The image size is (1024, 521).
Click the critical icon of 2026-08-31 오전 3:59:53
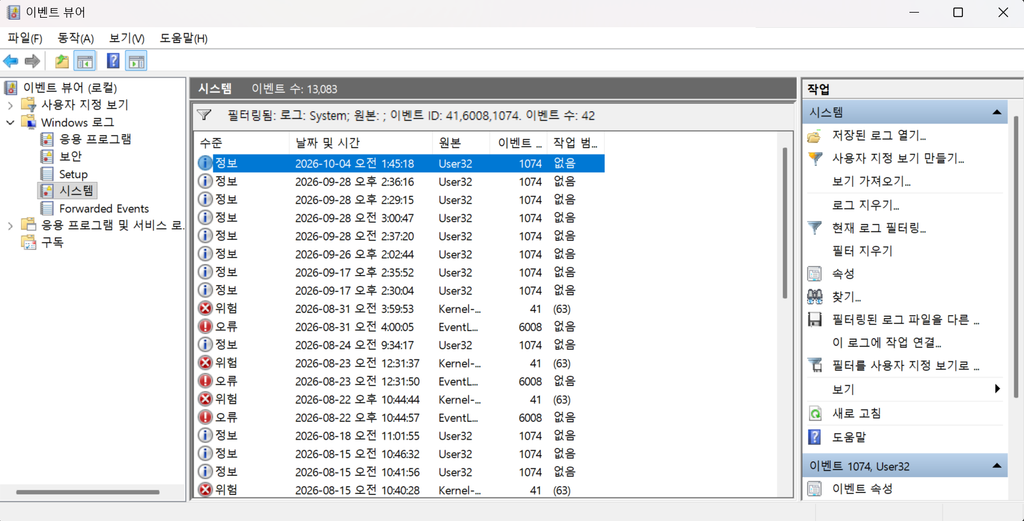[205, 308]
